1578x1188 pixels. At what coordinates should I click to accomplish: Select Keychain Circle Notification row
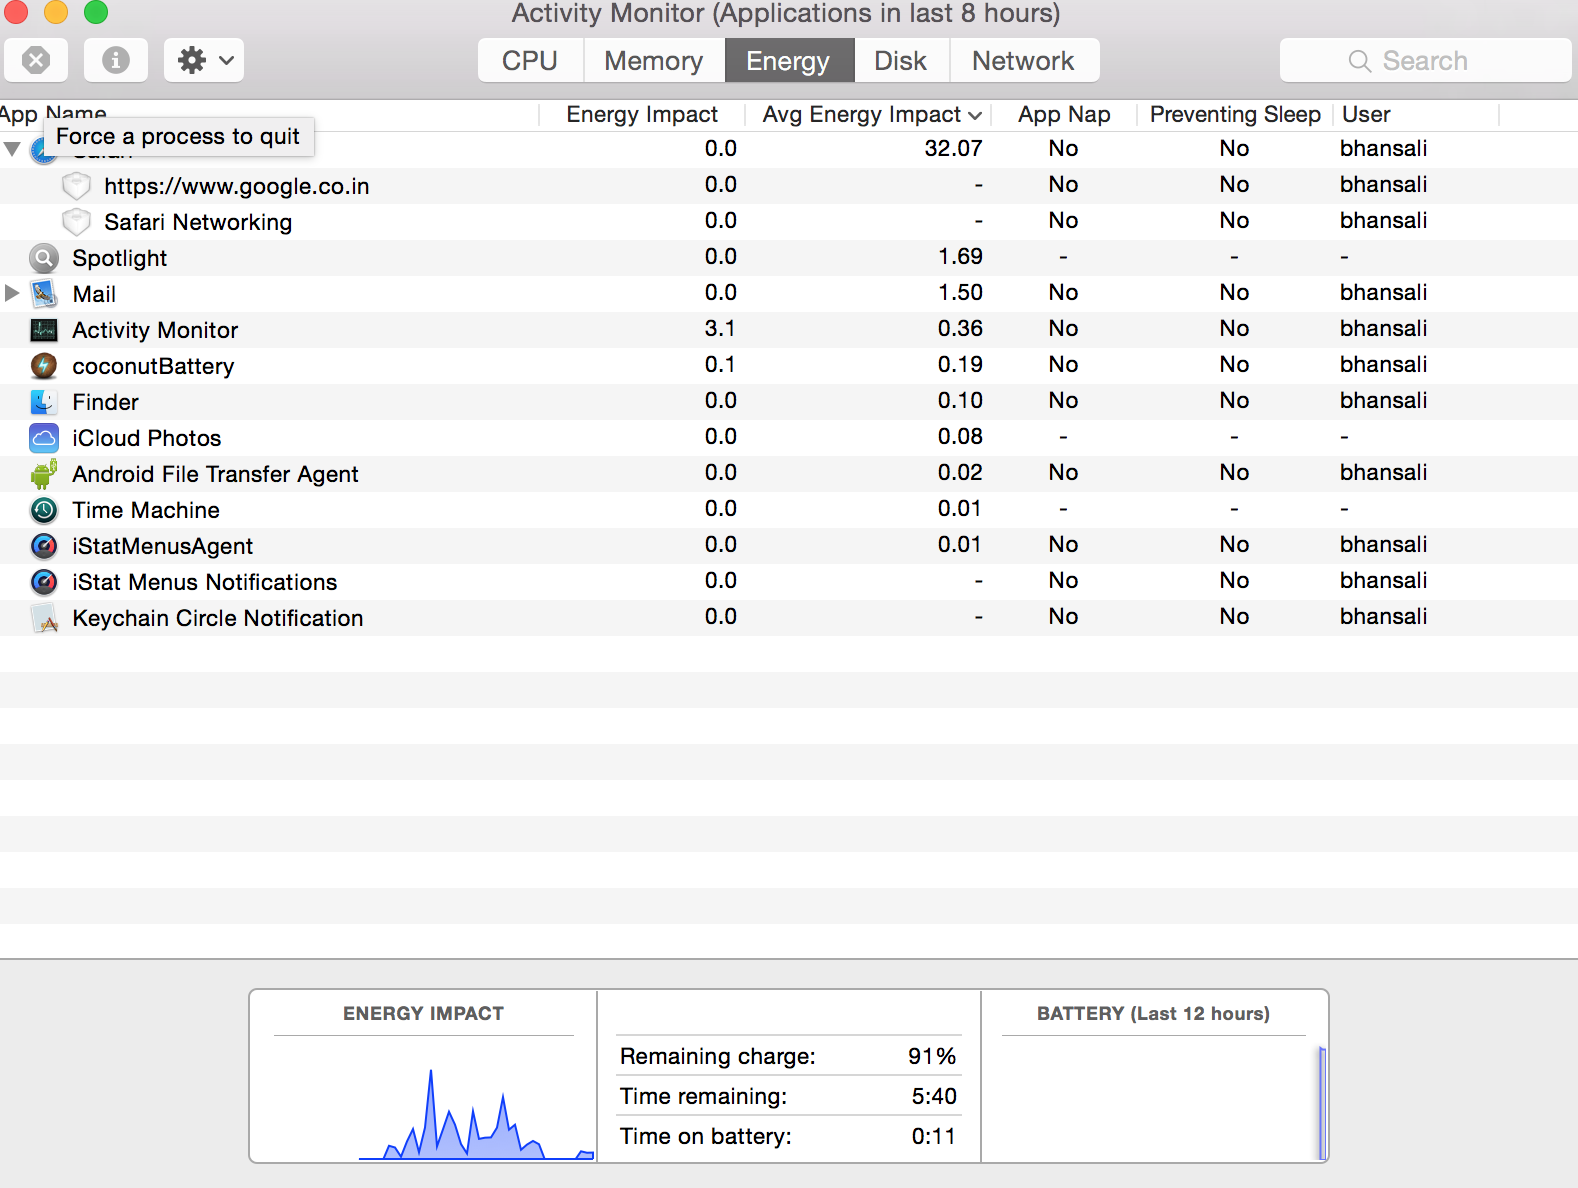point(789,618)
